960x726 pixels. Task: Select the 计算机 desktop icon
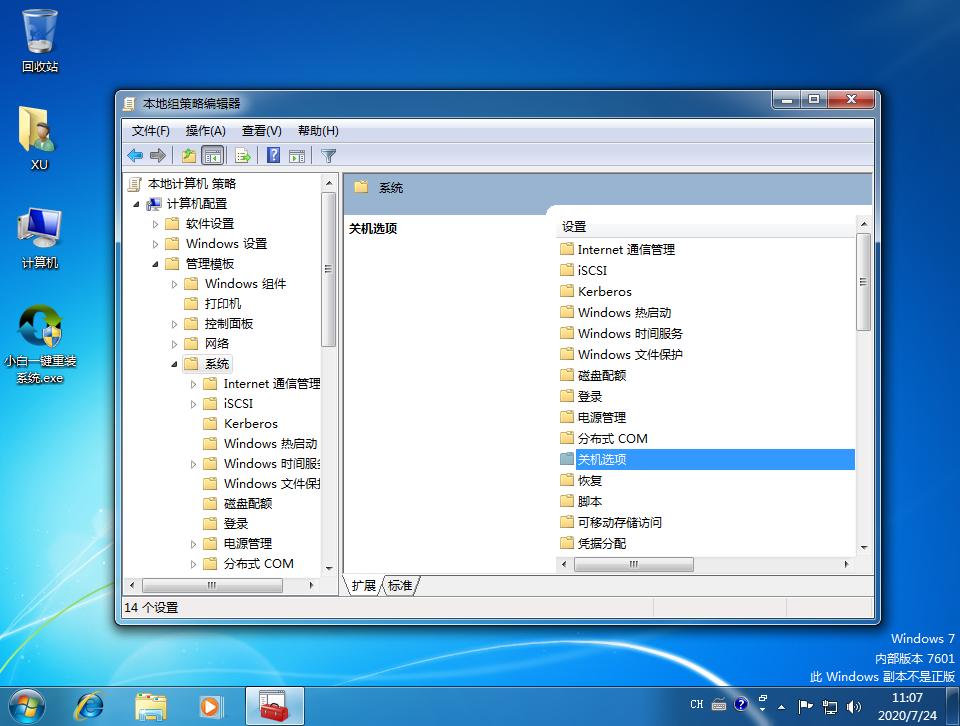(40, 238)
